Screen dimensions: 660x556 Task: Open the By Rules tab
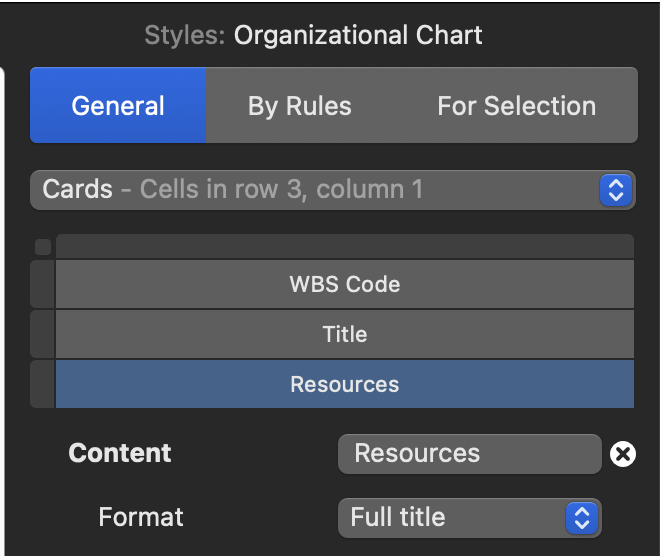tap(300, 105)
